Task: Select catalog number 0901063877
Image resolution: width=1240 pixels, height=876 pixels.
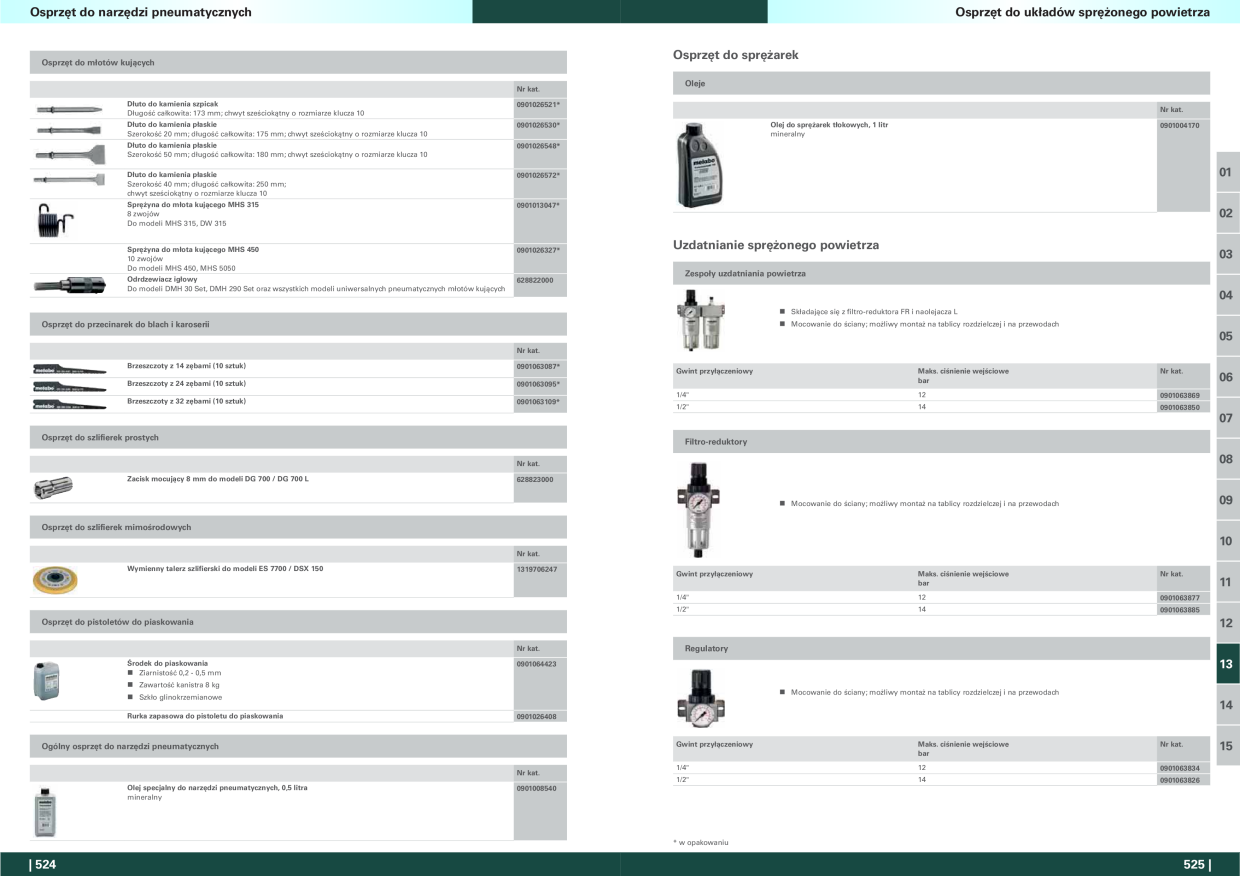Action: click(1180, 598)
